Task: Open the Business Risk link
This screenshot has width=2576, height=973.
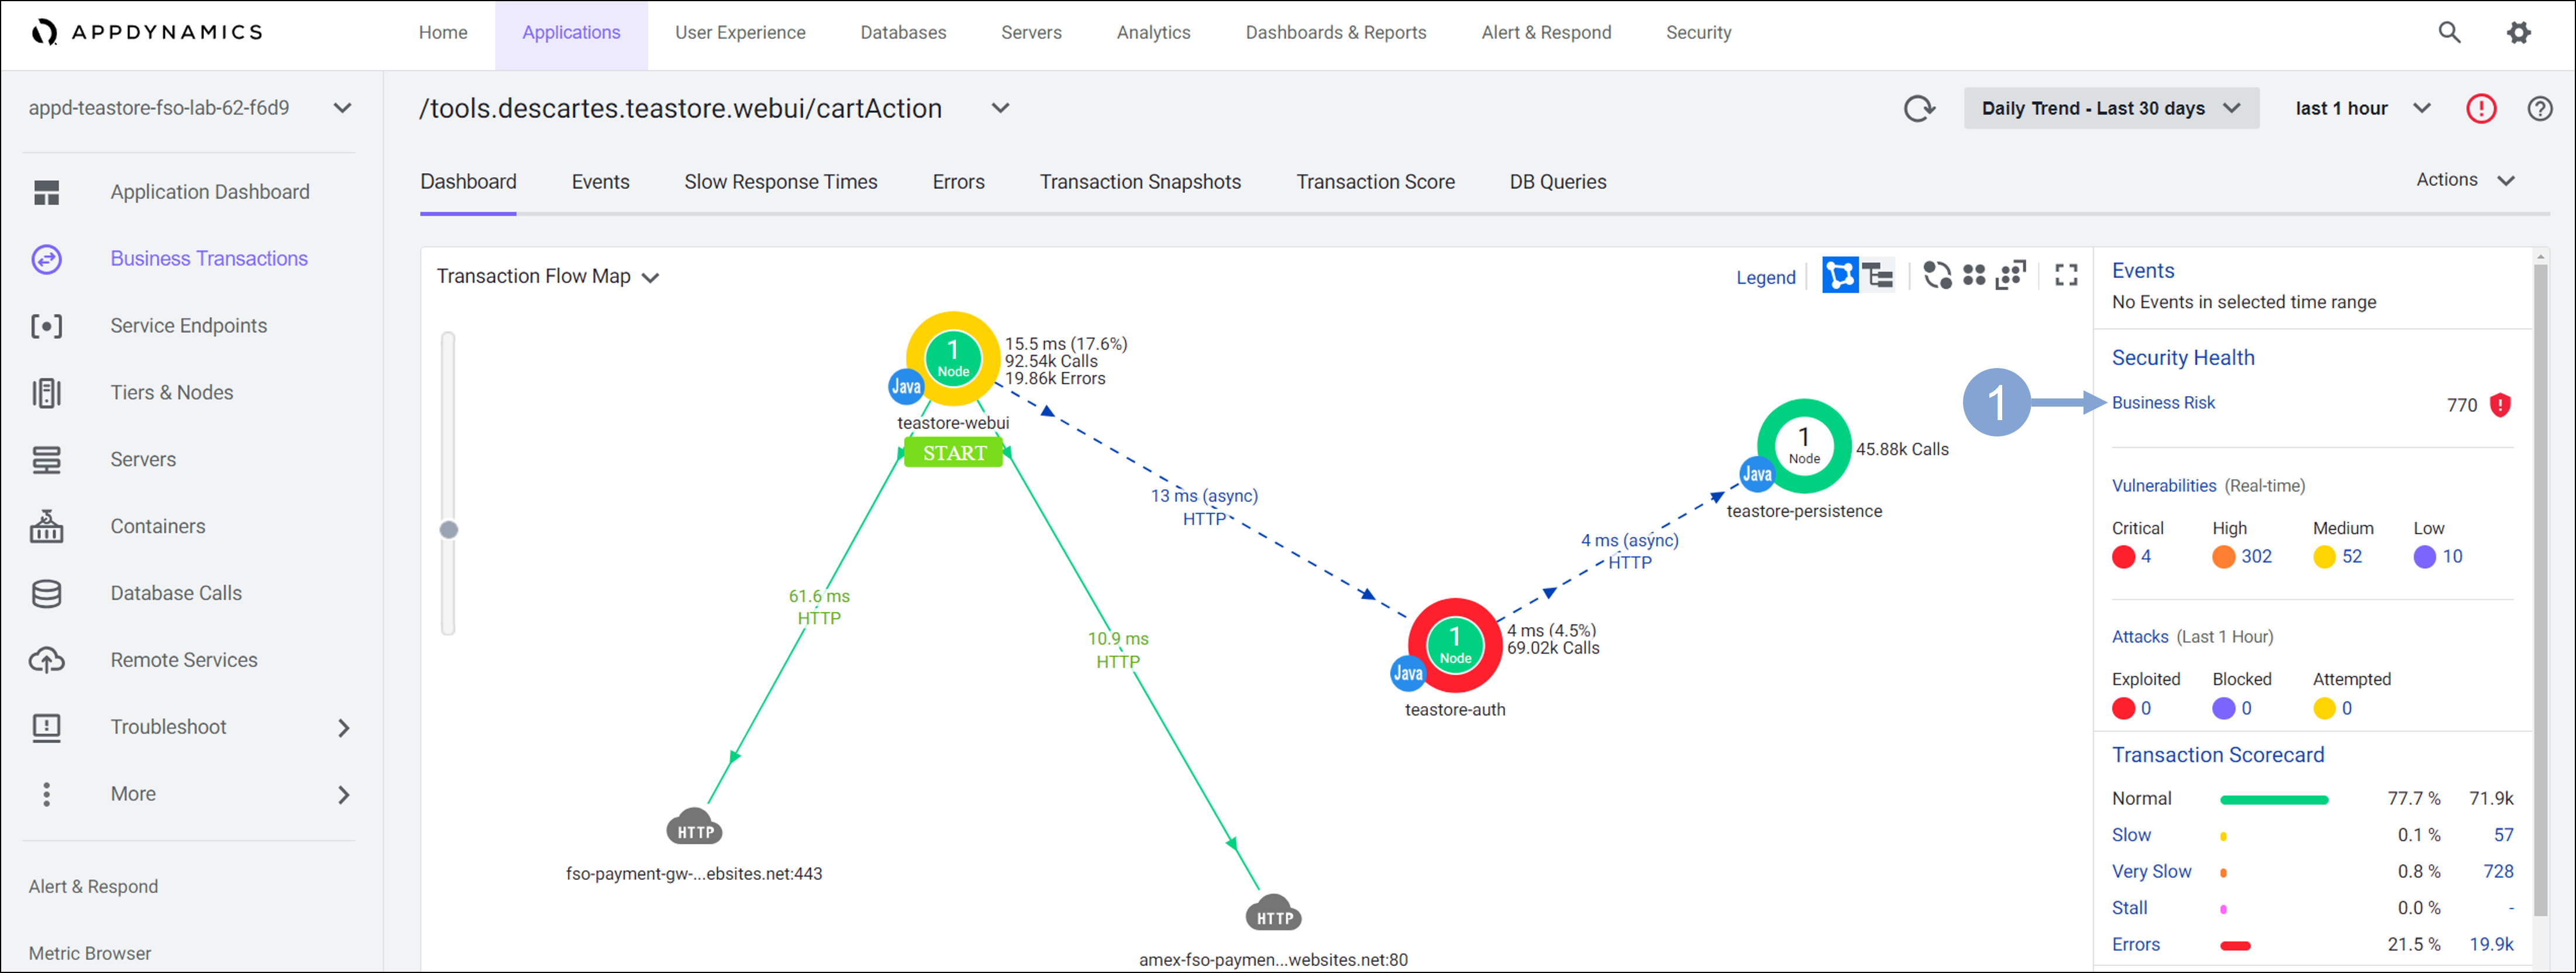Action: coord(2162,403)
